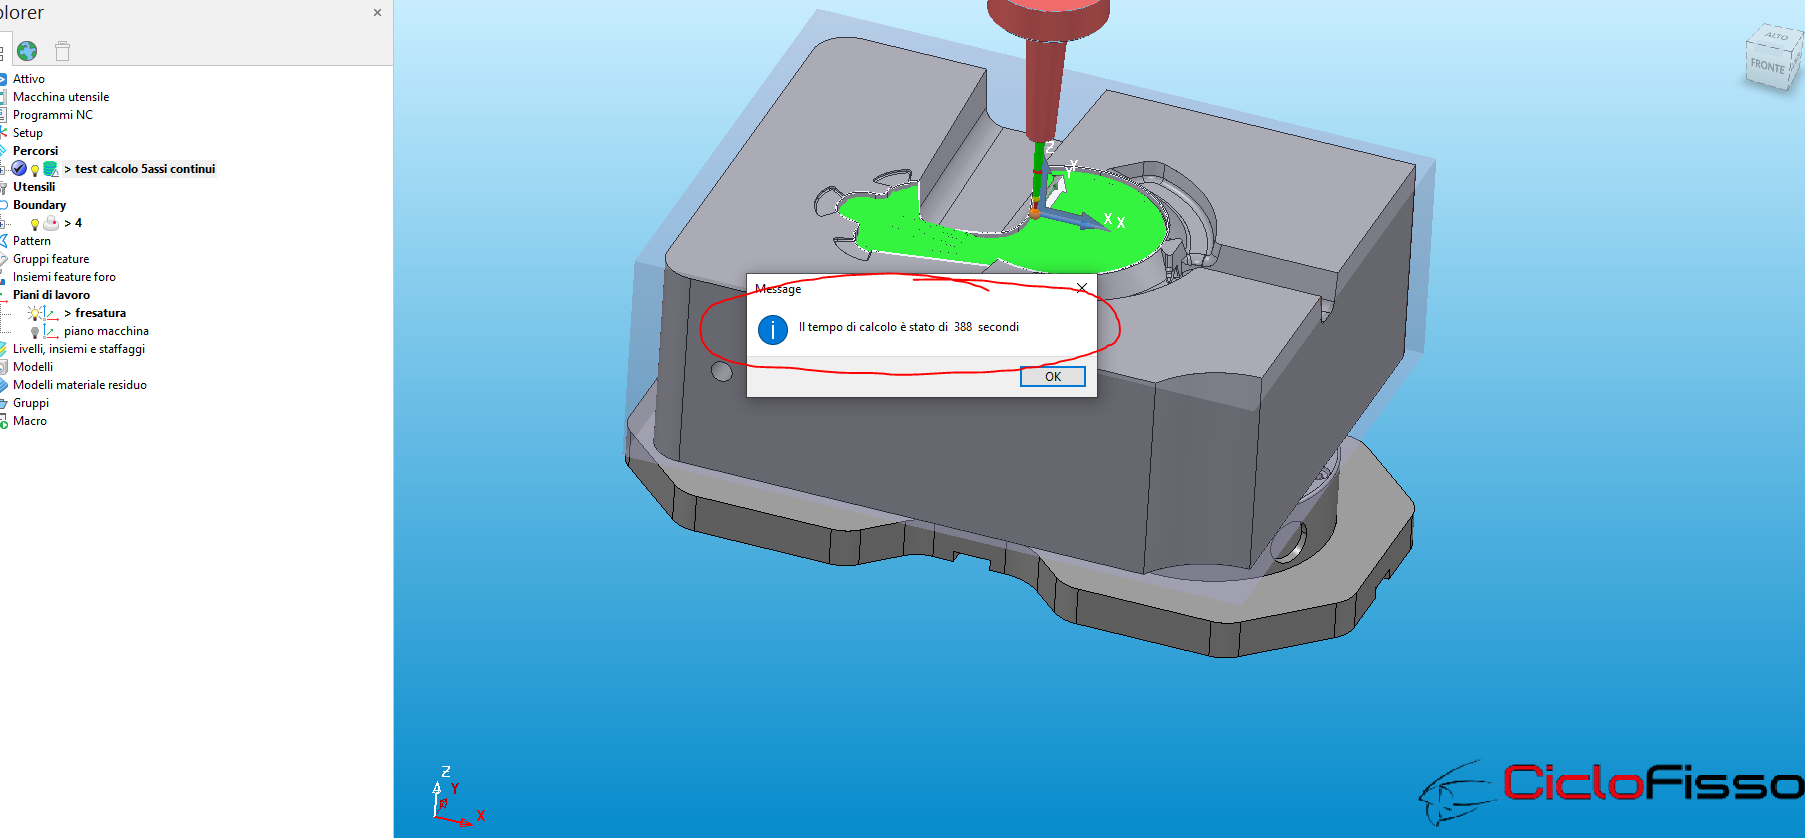Viewport: 1805px width, 838px height.
Task: Click the calculation time message text
Action: pyautogui.click(x=908, y=327)
